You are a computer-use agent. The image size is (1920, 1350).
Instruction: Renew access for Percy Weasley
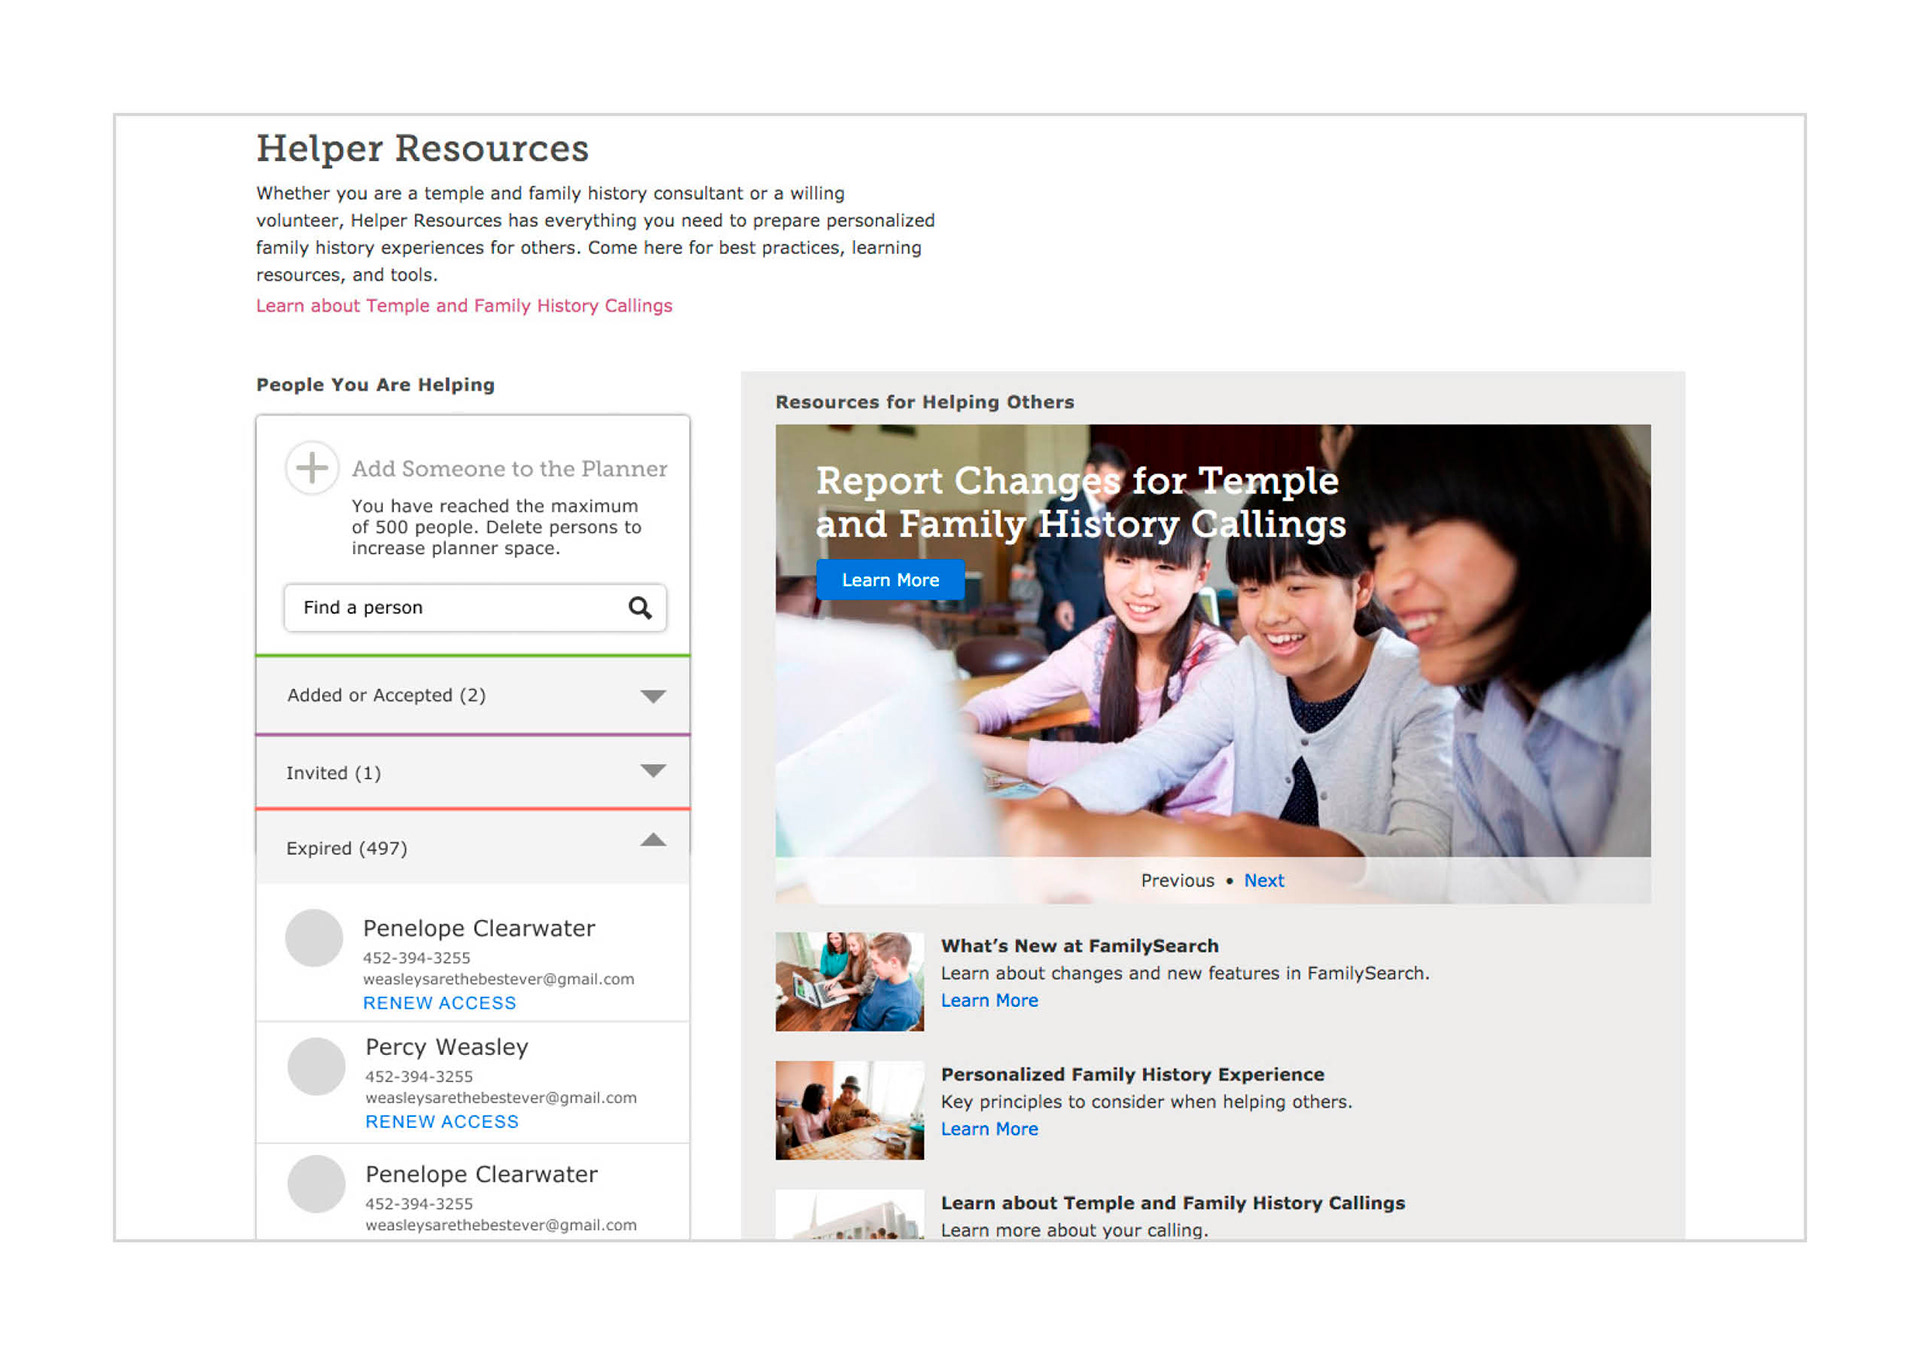pos(441,1122)
